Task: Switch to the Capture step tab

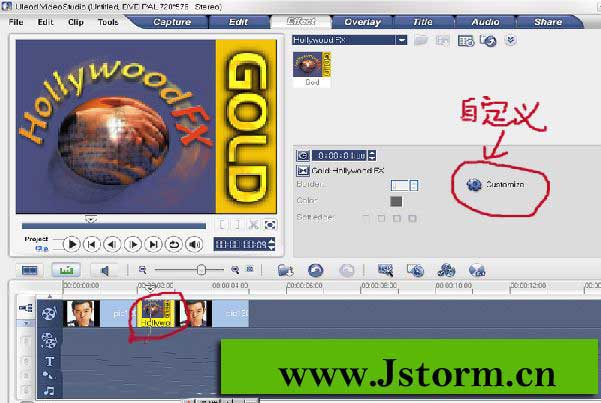Action: [172, 22]
